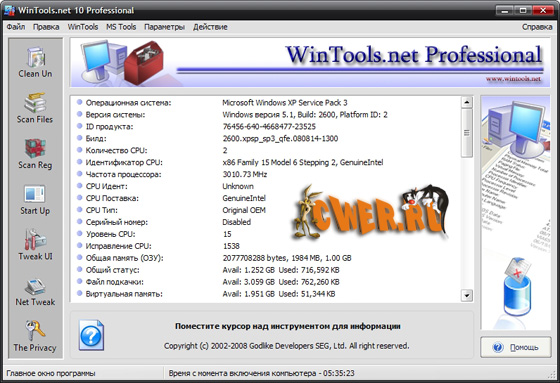Click the value Microsoft Windows XP Service Pack 3
The width and height of the screenshot is (560, 383).
285,103
